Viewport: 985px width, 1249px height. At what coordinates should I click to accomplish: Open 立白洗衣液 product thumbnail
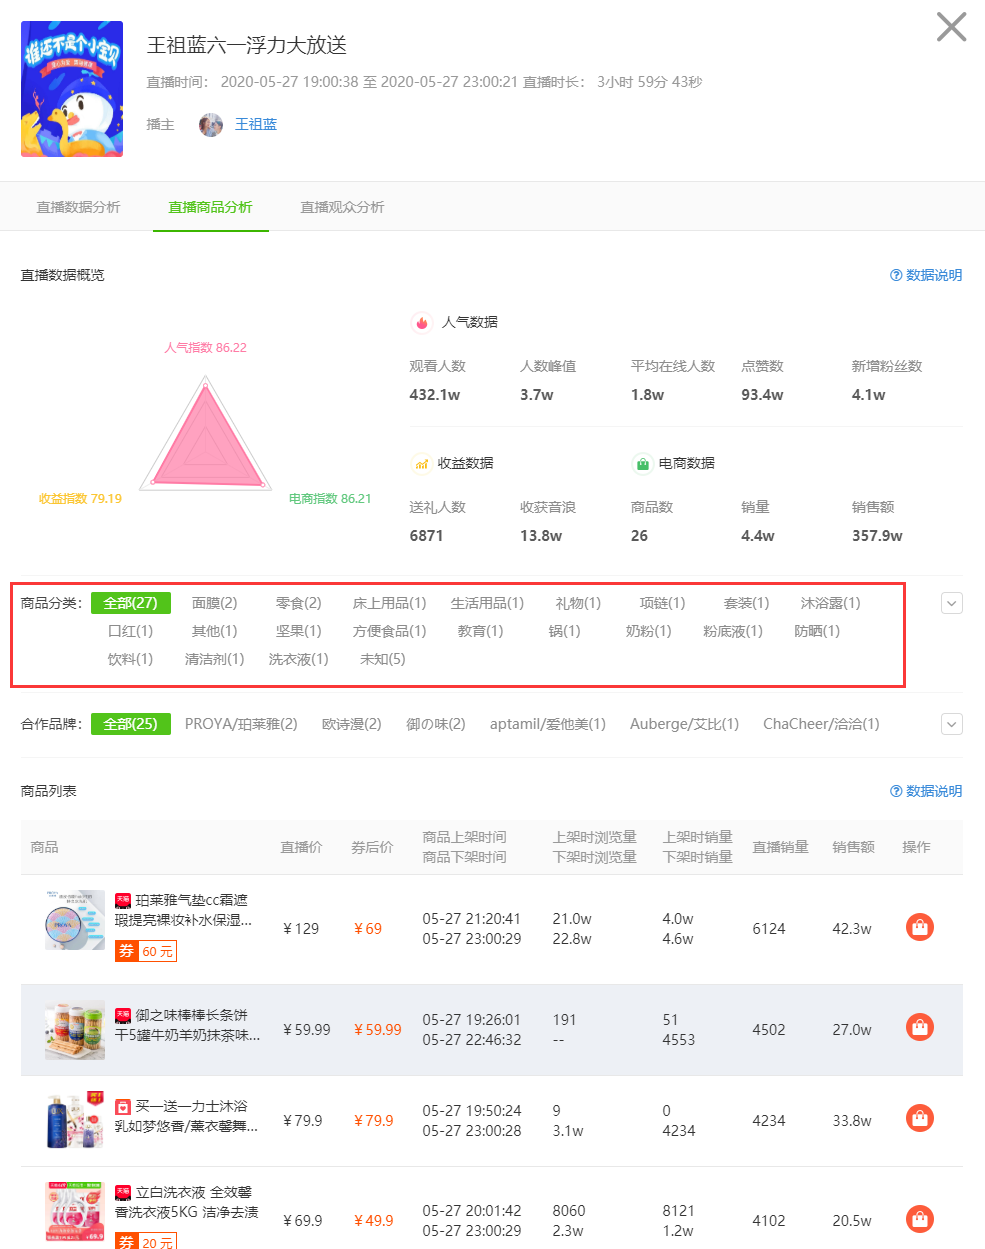pos(75,1211)
